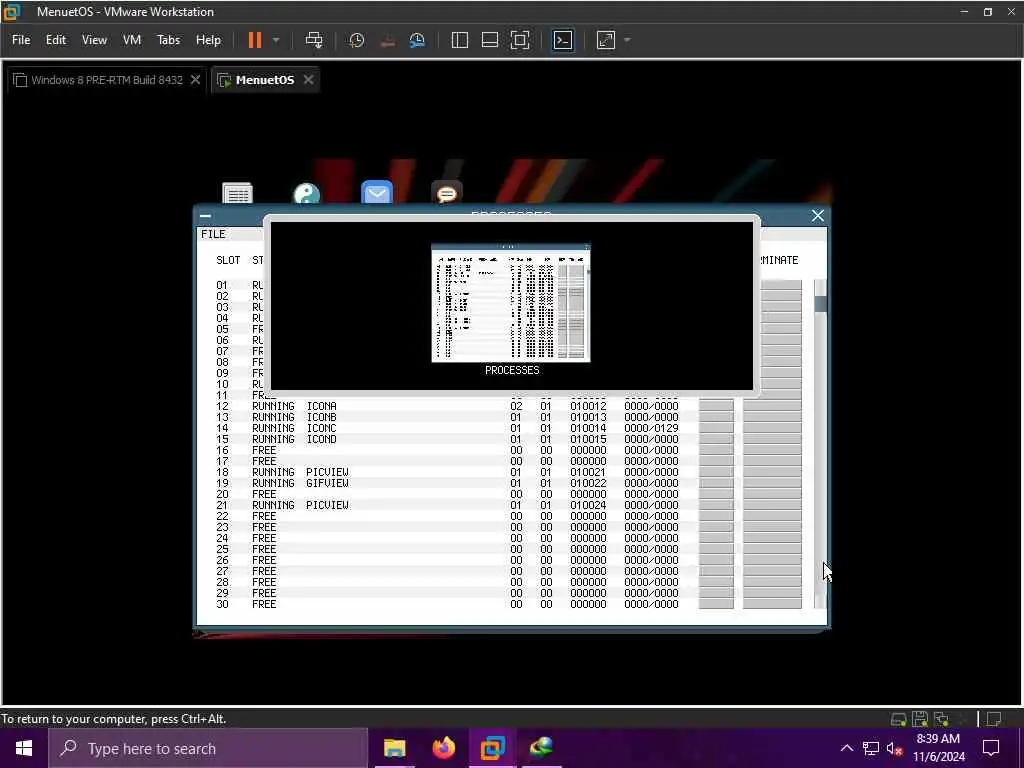Viewport: 1024px width, 768px height.
Task: Click the ICONA process name in slot 12
Action: point(321,406)
